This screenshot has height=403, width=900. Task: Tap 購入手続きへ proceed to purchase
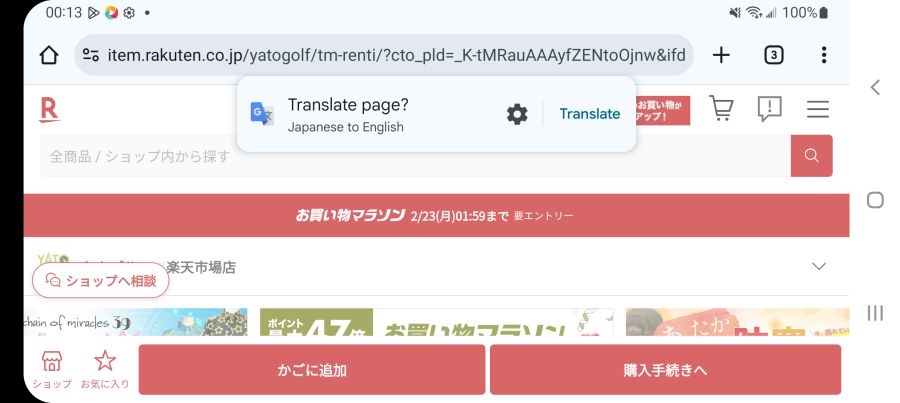coord(665,370)
